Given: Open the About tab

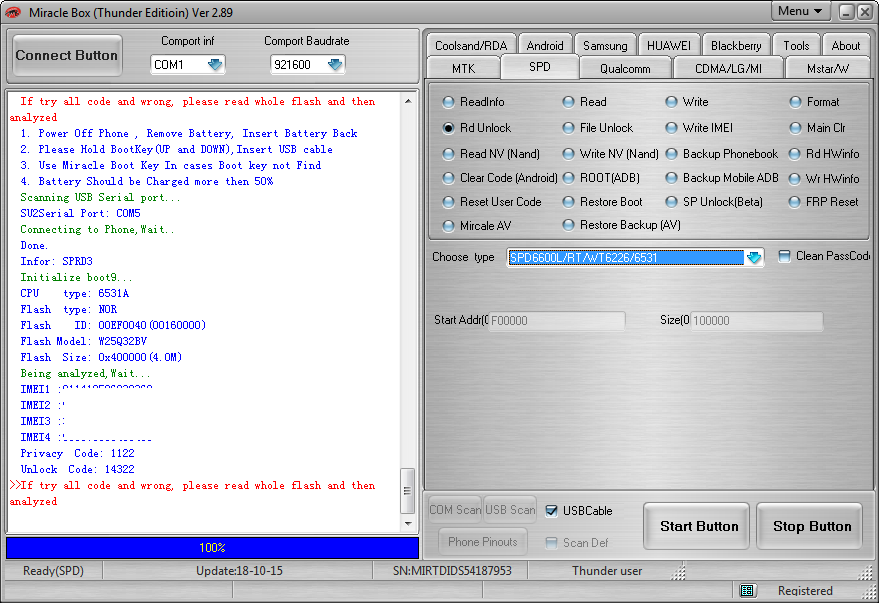Looking at the screenshot, I should pyautogui.click(x=845, y=45).
